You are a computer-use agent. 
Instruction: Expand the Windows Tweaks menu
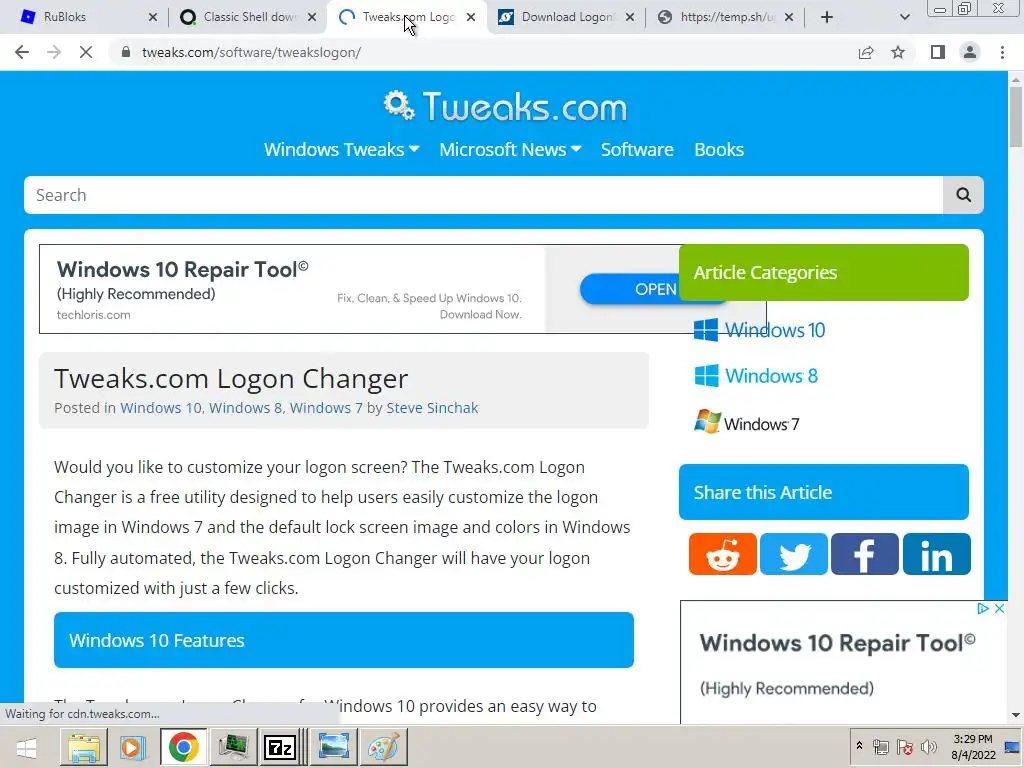(342, 150)
